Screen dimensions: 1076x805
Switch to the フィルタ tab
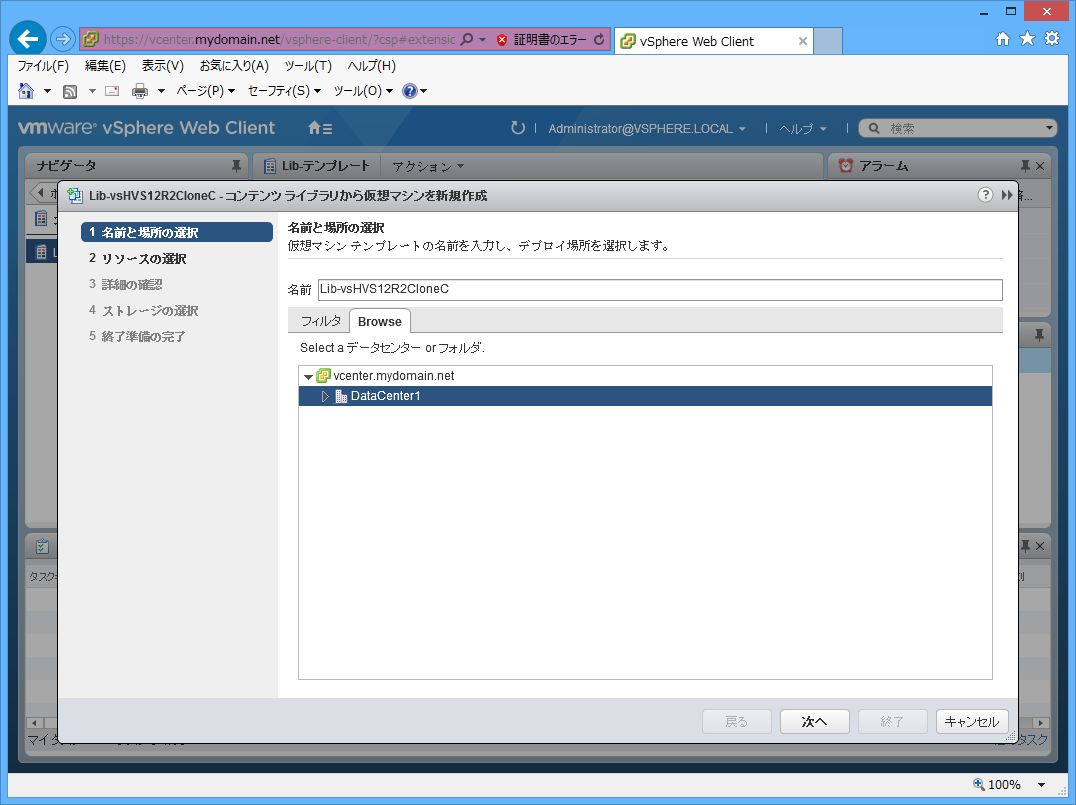coord(320,321)
